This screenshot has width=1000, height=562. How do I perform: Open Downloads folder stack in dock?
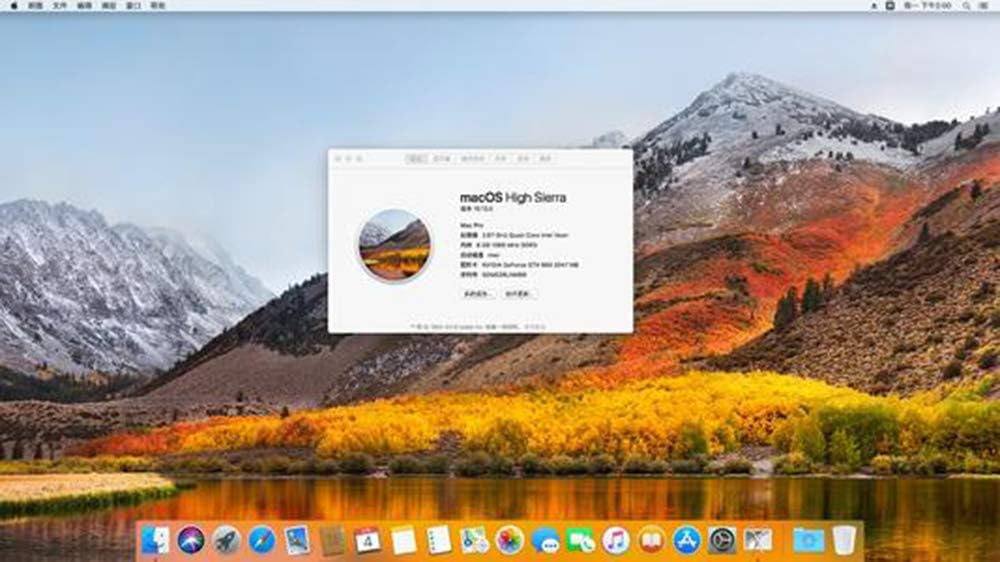[x=808, y=540]
